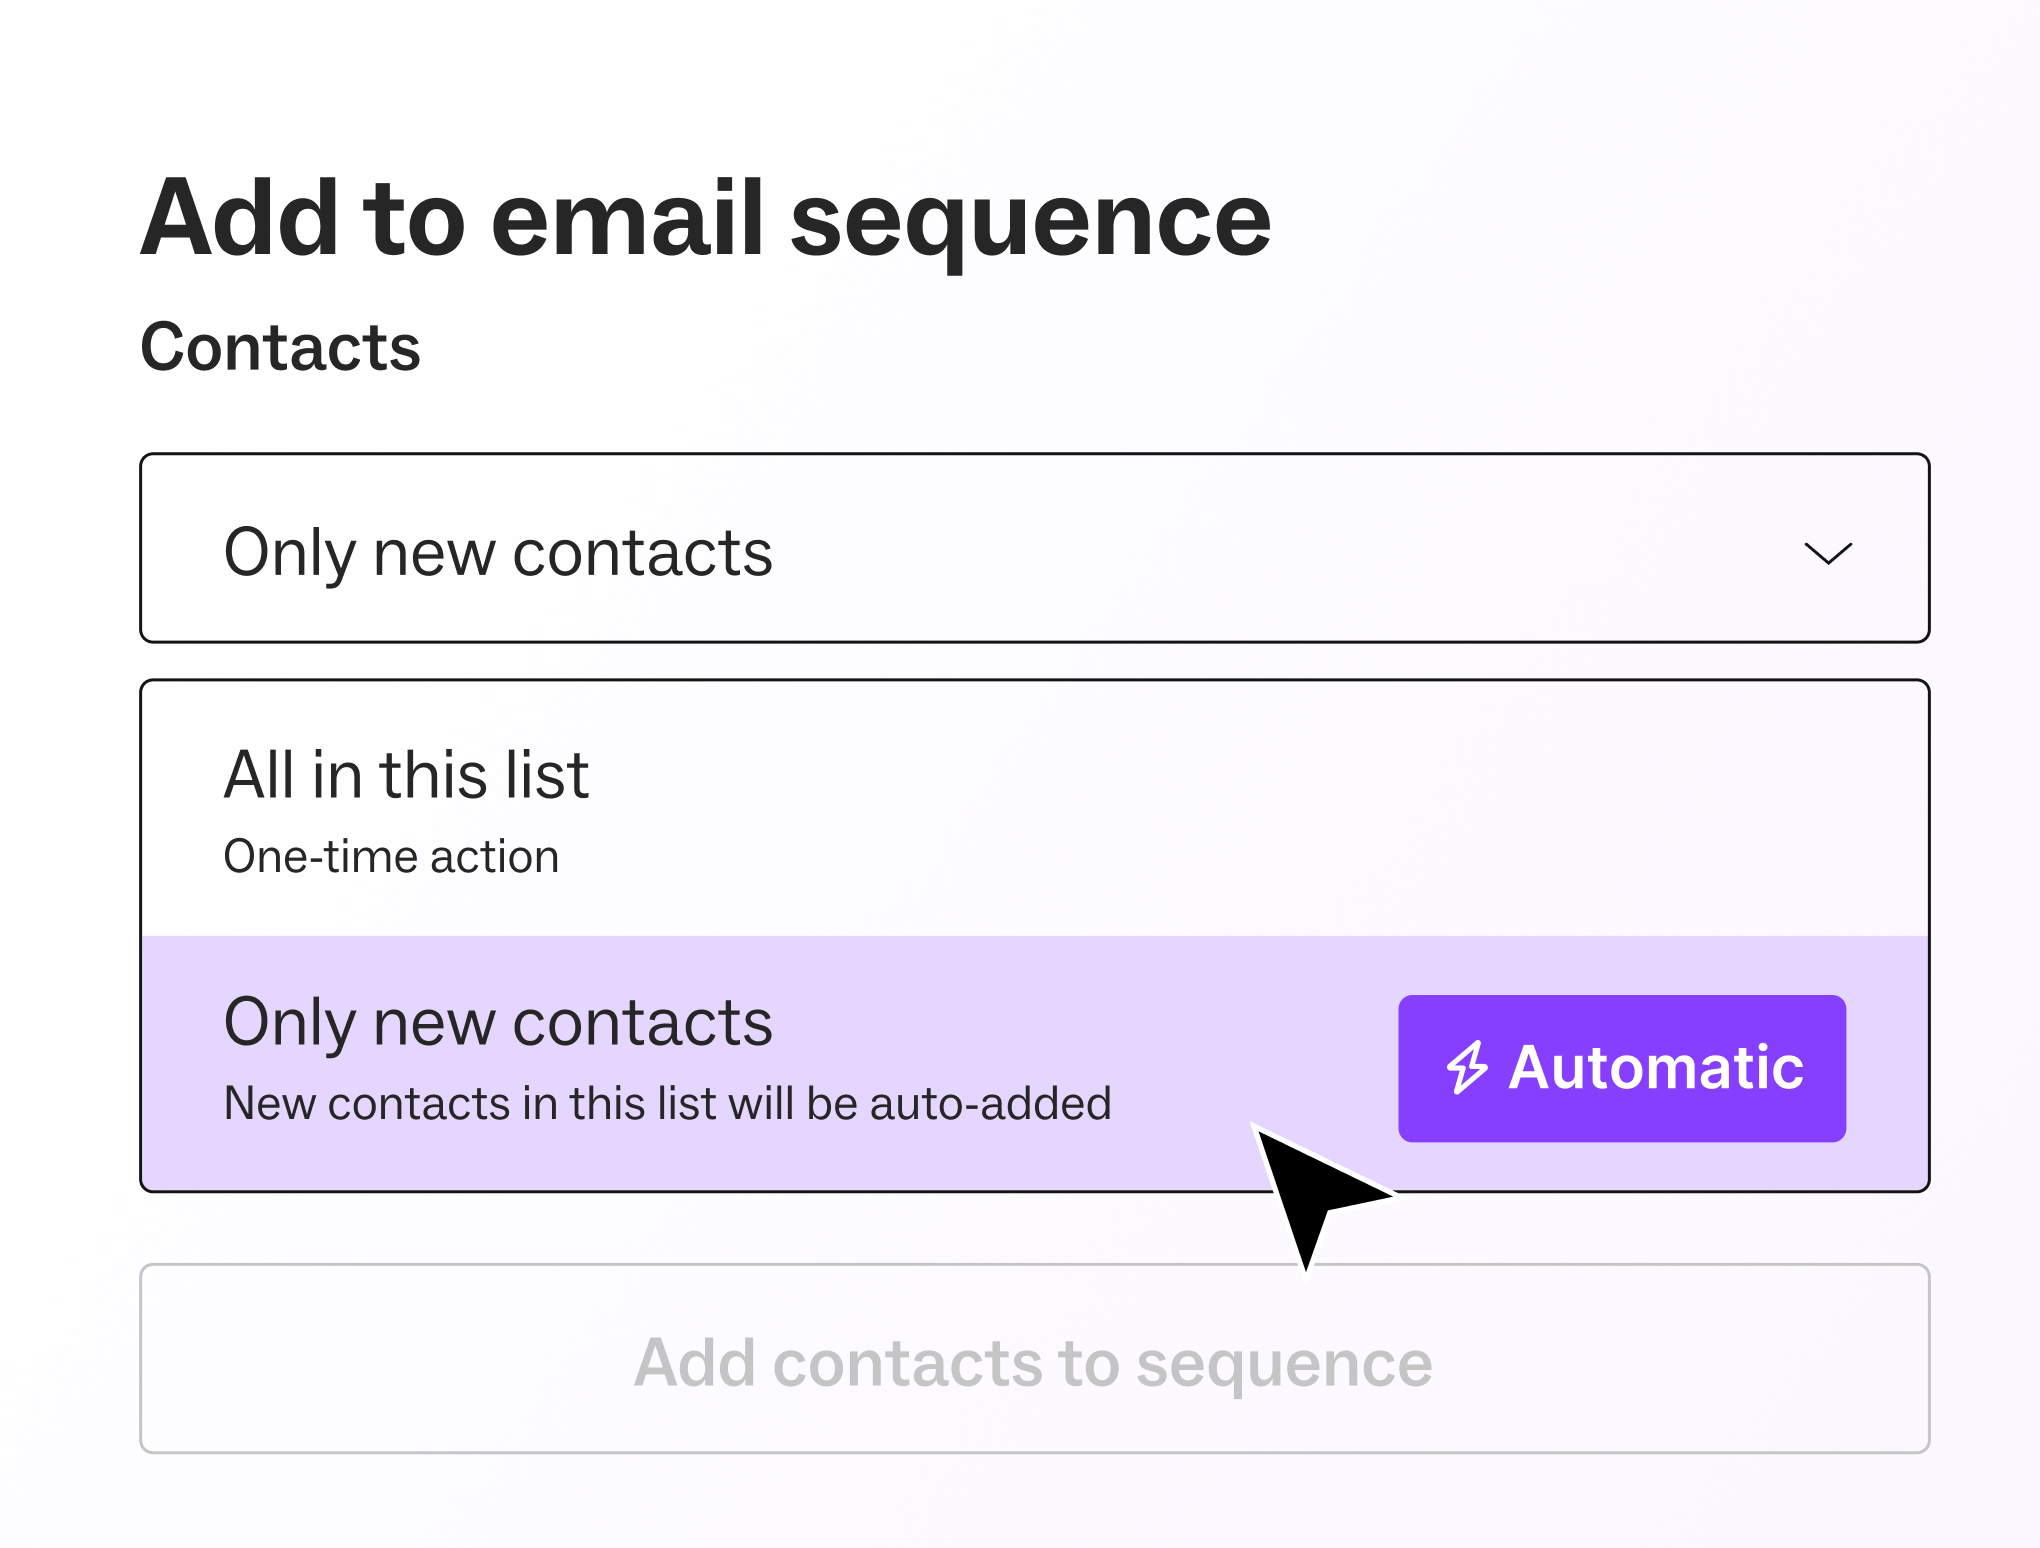
Task: Click the lightning bolt icon
Action: [x=1467, y=1068]
